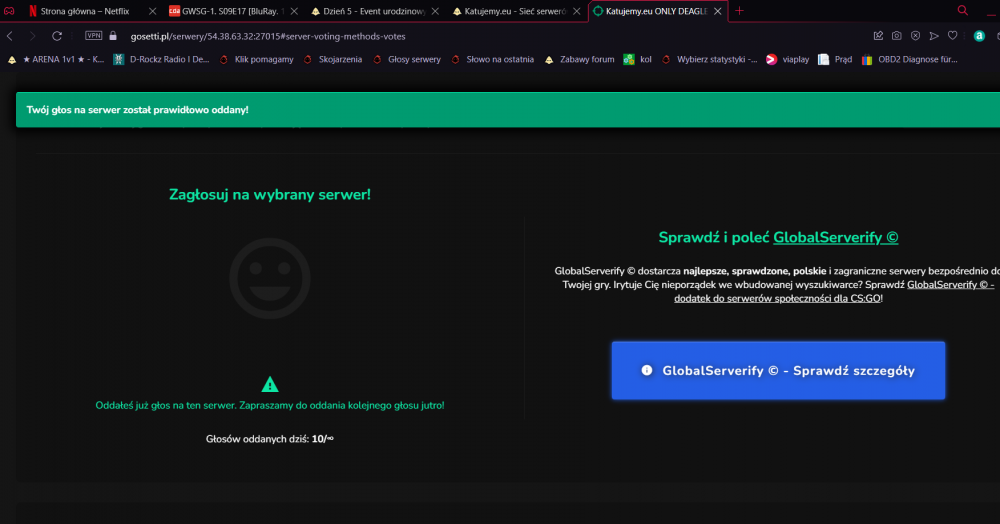This screenshot has height=524, width=1000.
Task: Click the site lock security icon
Action: click(x=113, y=36)
